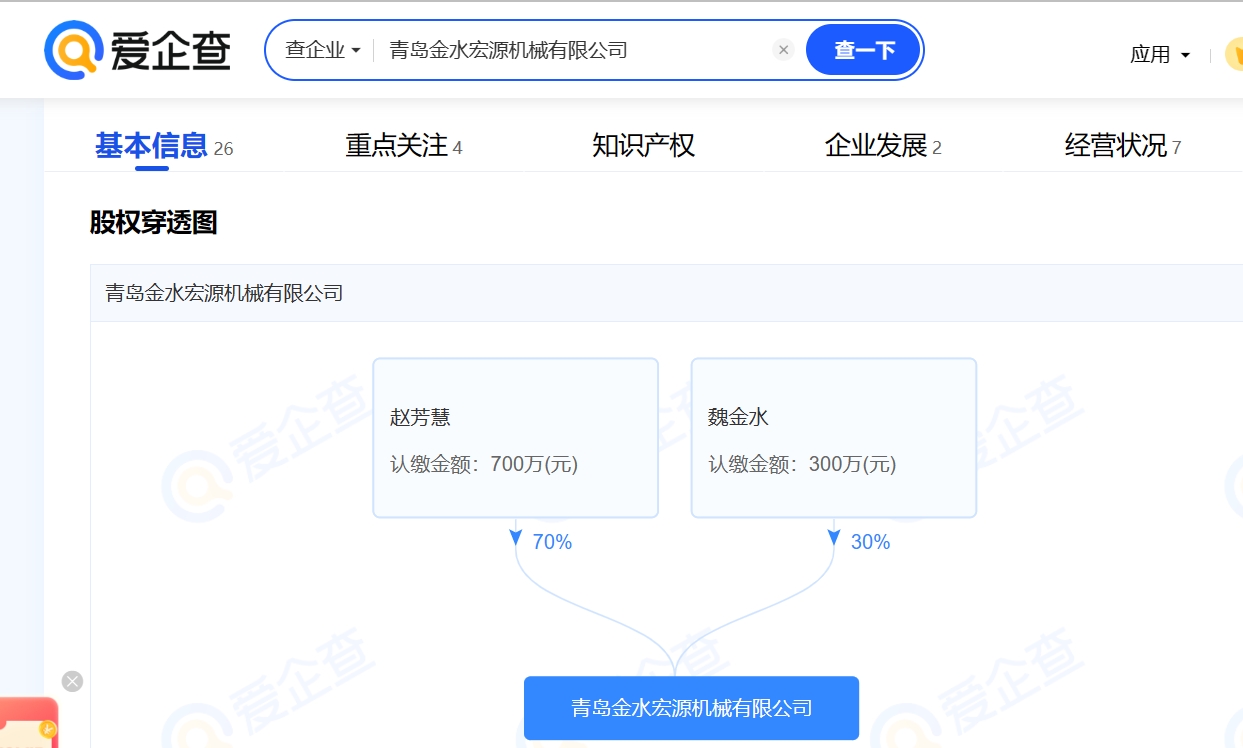Click the 爱企查 logo

coord(137,50)
